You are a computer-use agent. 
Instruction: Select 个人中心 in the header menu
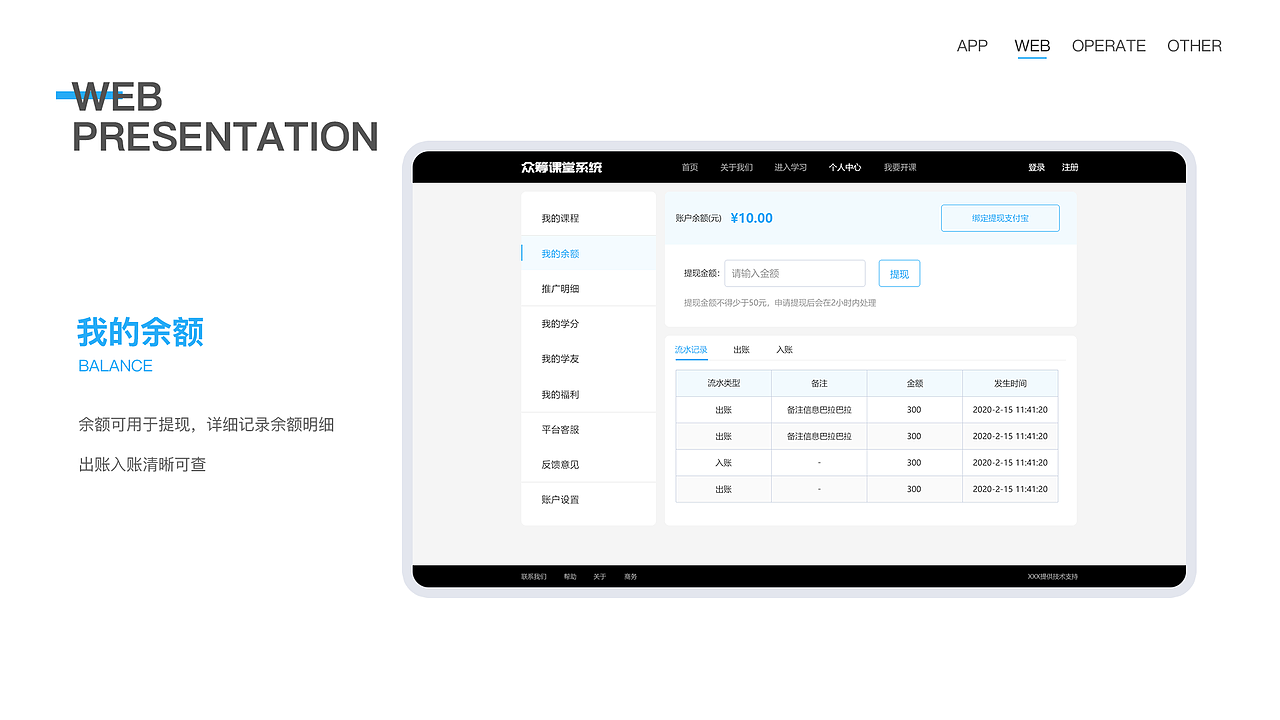(x=845, y=168)
